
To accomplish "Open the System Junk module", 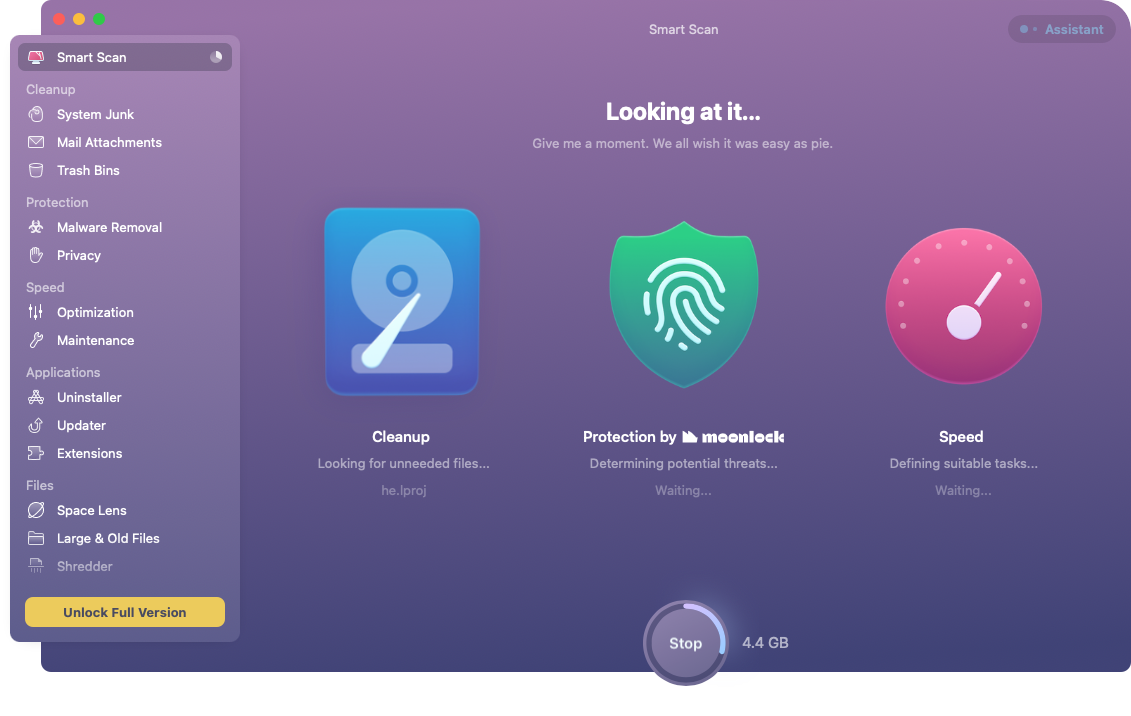I will point(125,114).
